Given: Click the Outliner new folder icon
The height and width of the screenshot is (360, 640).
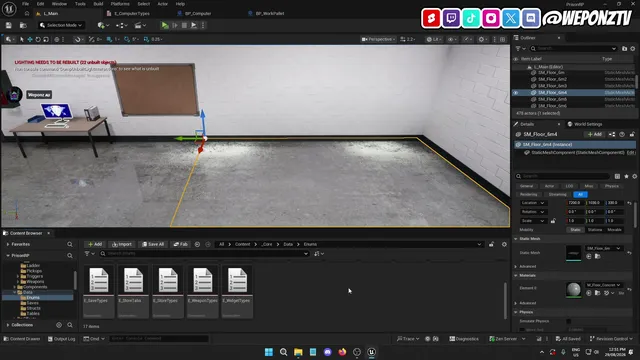Looking at the screenshot, I should click(624, 49).
